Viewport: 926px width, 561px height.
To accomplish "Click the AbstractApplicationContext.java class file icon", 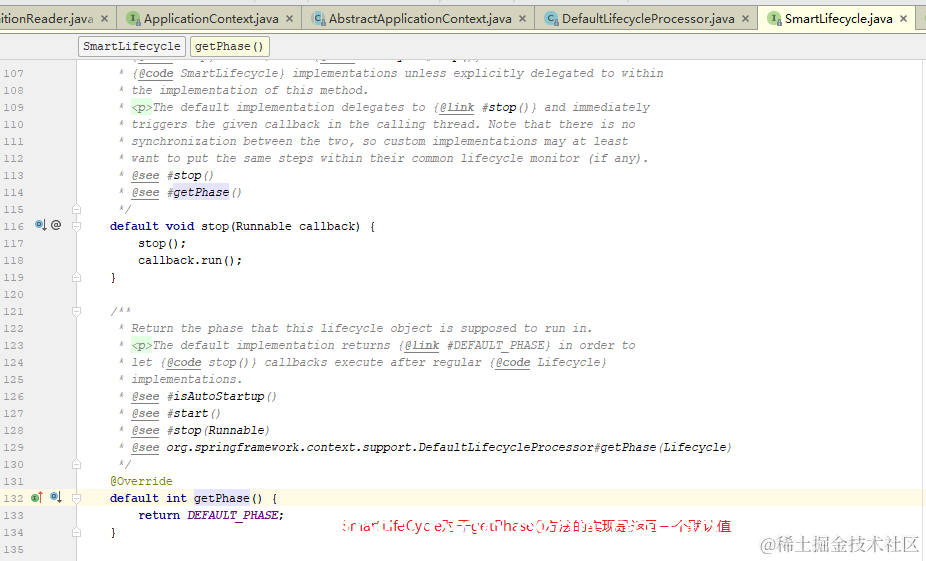I will click(x=319, y=19).
